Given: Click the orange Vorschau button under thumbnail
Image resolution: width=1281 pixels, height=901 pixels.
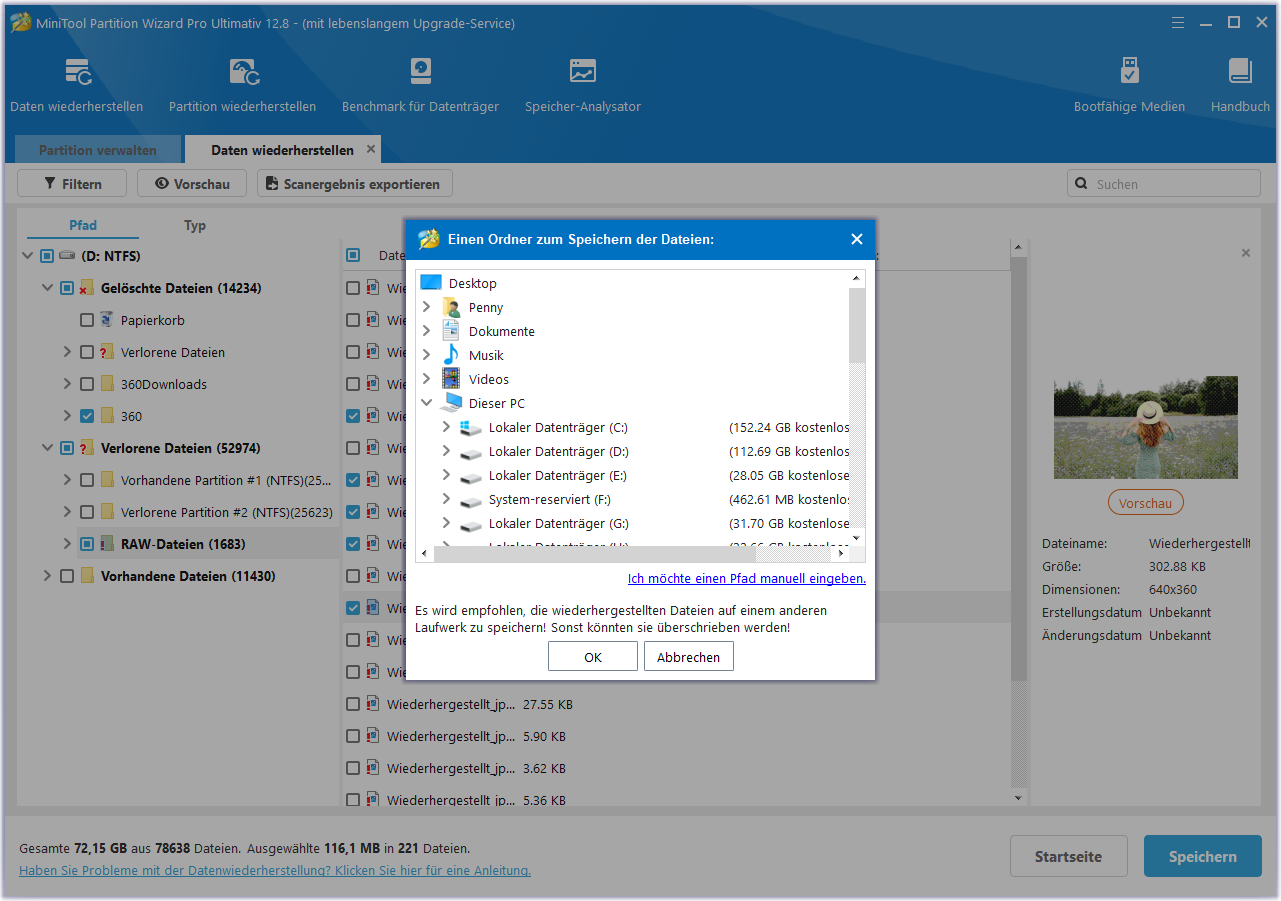Looking at the screenshot, I should click(x=1146, y=503).
